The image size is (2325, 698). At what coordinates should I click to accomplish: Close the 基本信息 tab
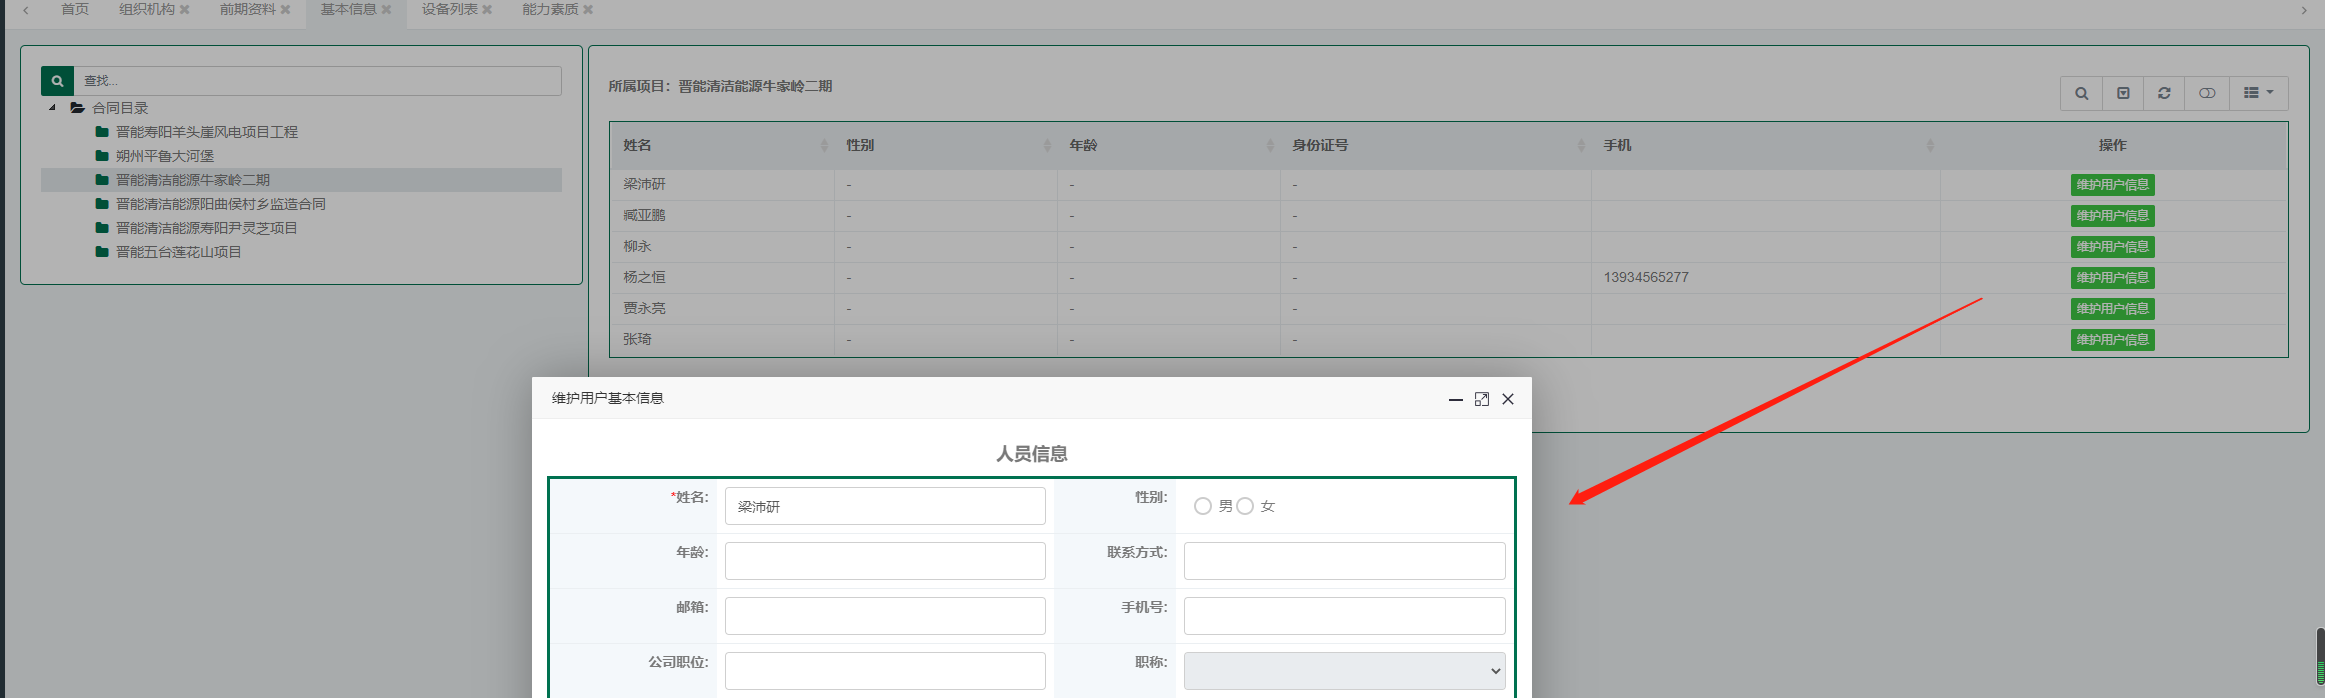pyautogui.click(x=387, y=10)
